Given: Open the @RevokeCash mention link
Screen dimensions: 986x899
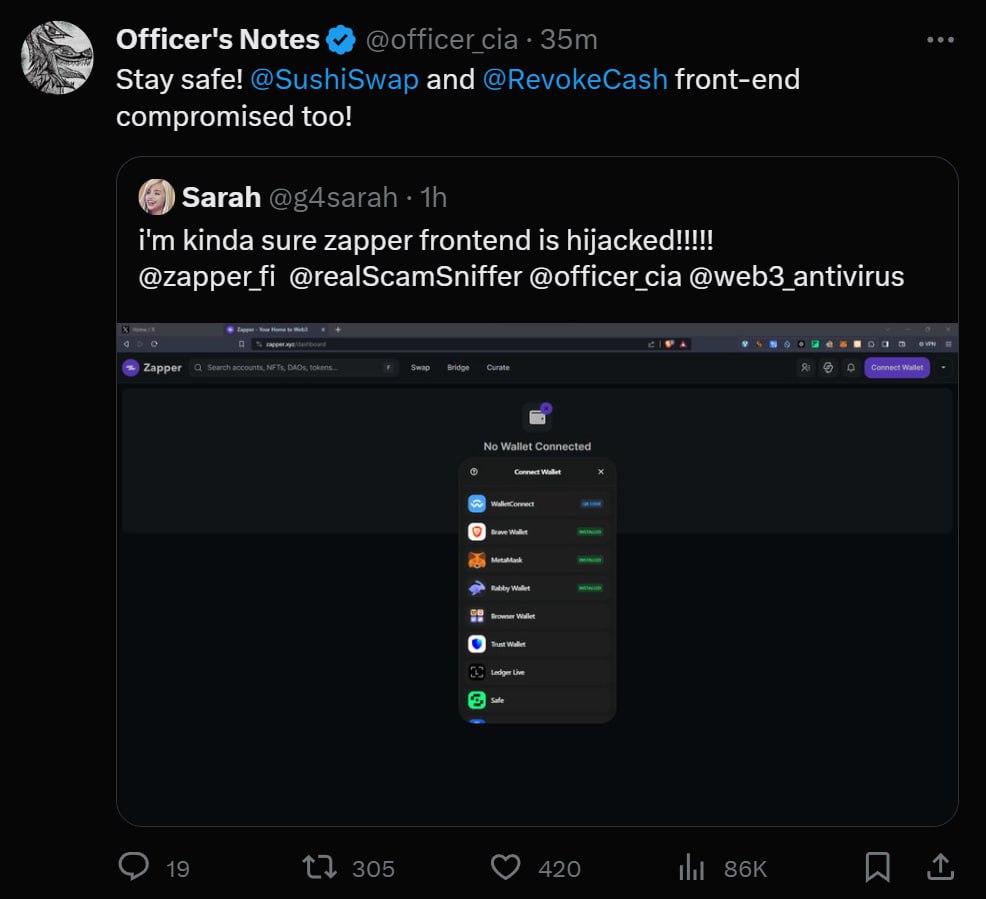Looking at the screenshot, I should coord(575,79).
